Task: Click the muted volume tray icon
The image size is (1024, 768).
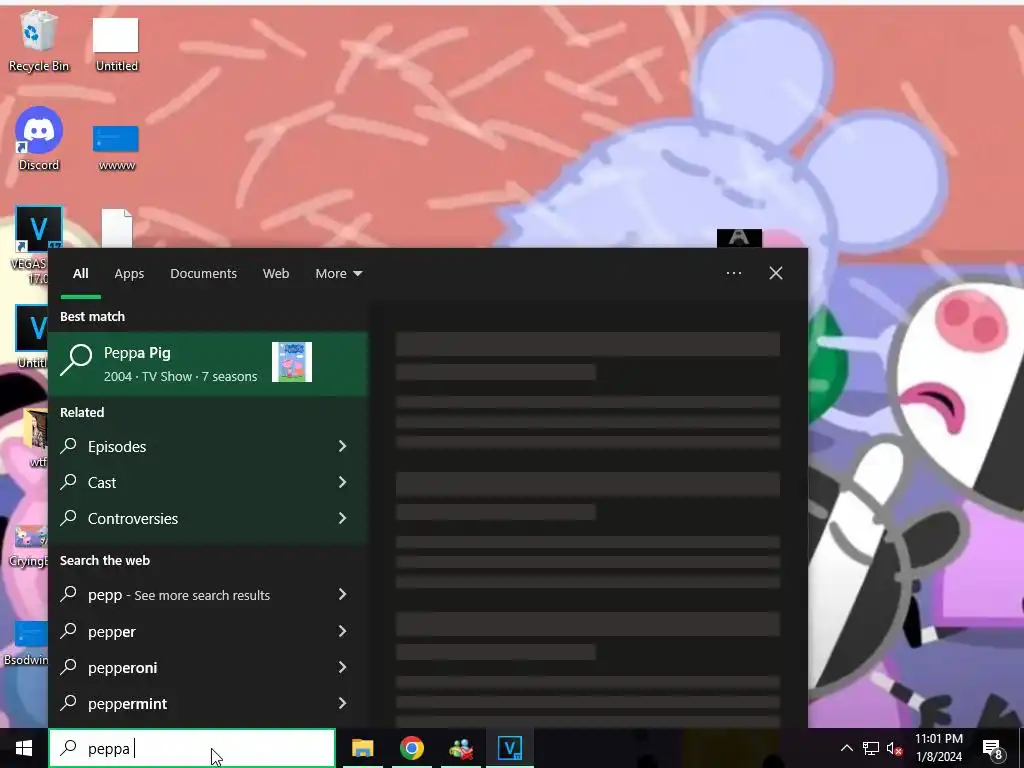Action: coord(894,748)
